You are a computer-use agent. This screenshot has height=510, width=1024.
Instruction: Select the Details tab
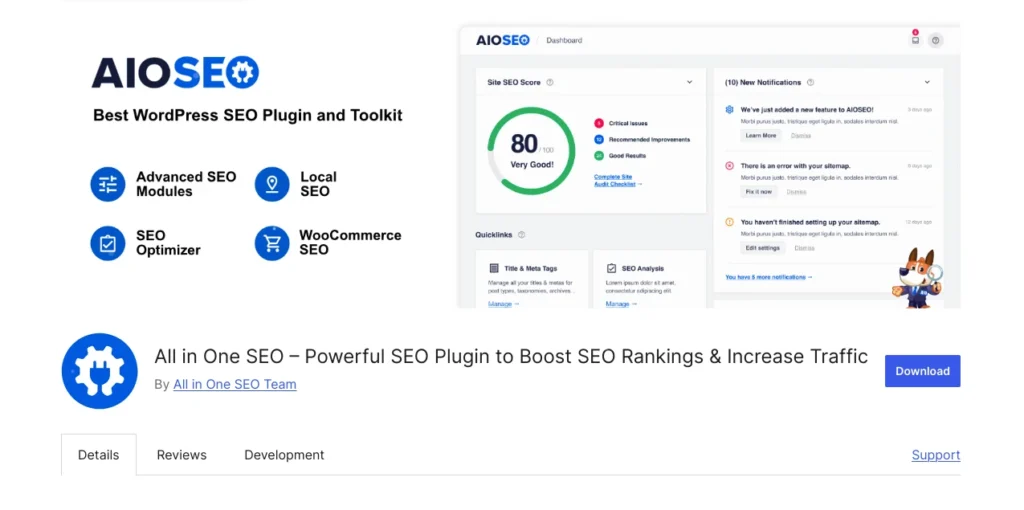tap(98, 455)
